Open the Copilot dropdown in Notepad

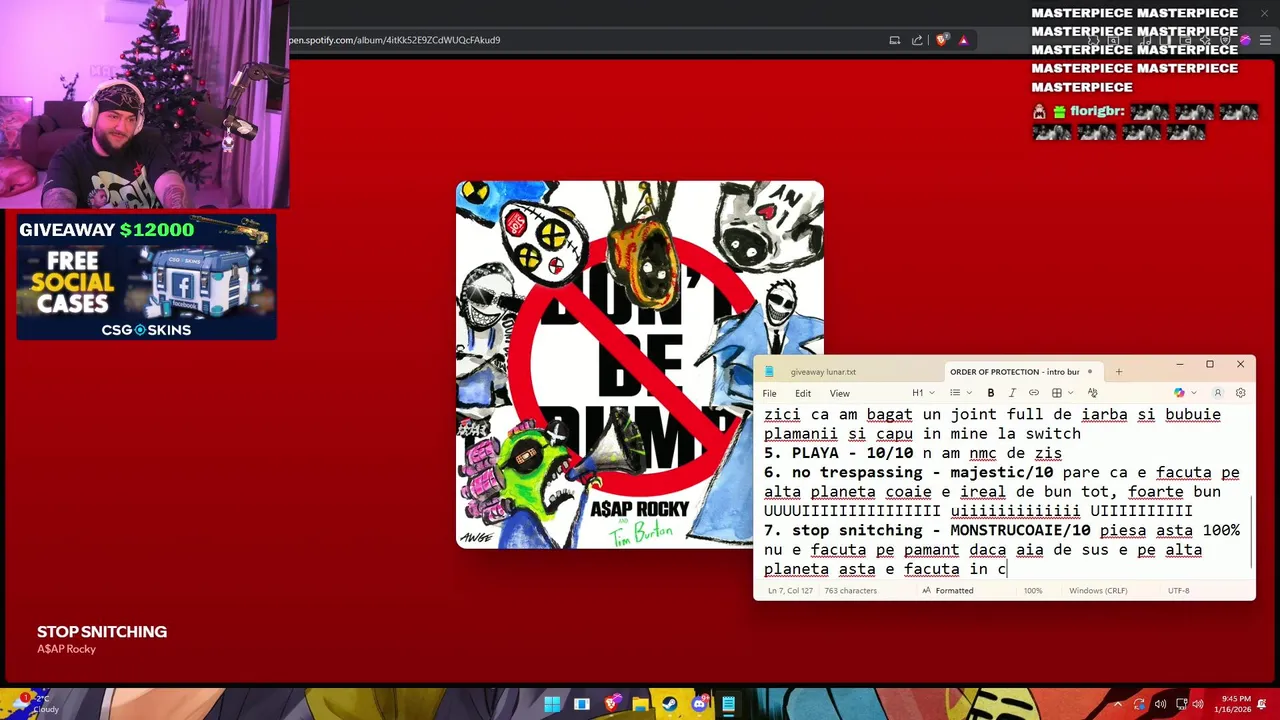(1185, 393)
